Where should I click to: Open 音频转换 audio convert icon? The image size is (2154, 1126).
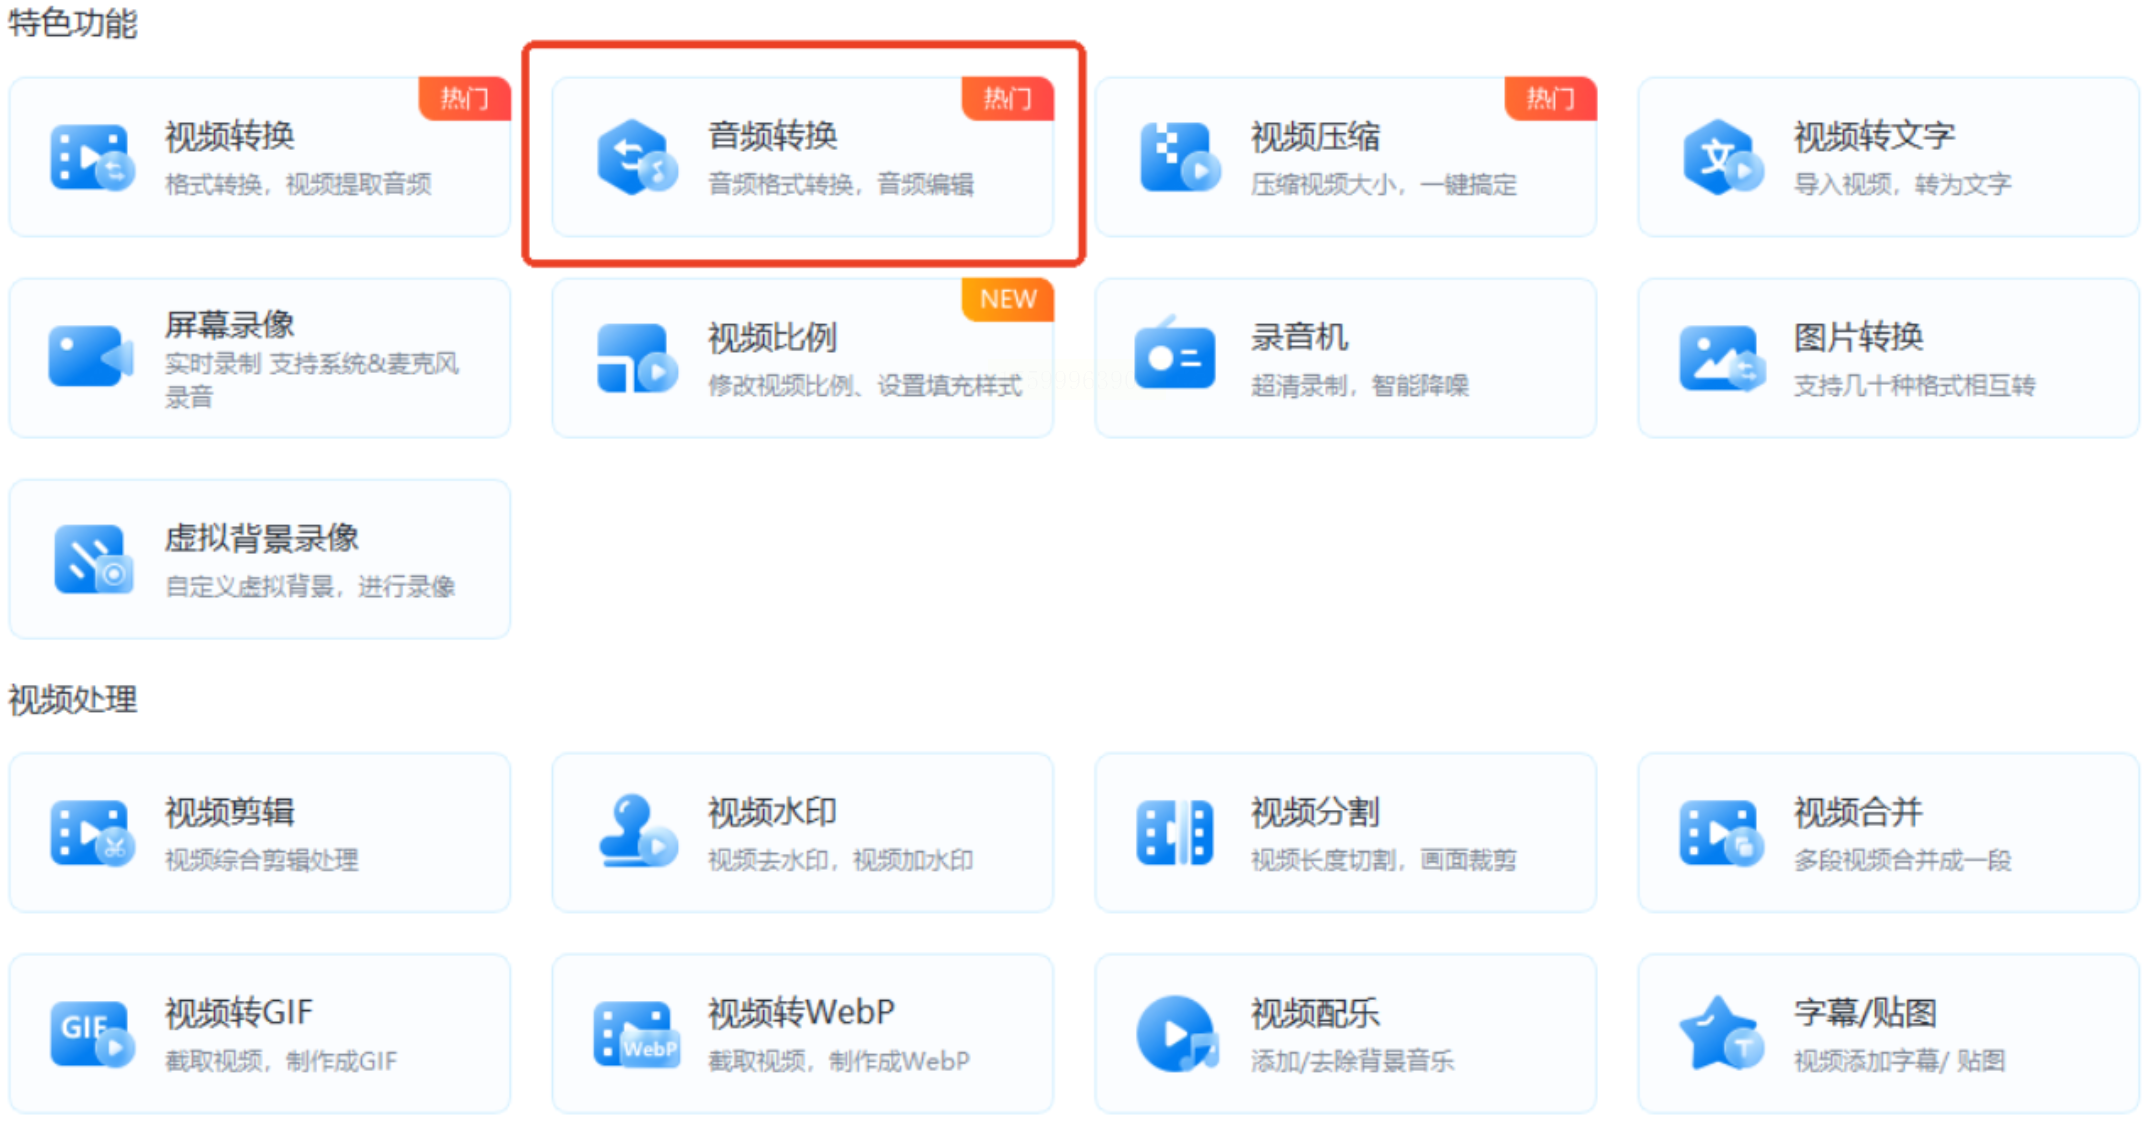[x=635, y=157]
